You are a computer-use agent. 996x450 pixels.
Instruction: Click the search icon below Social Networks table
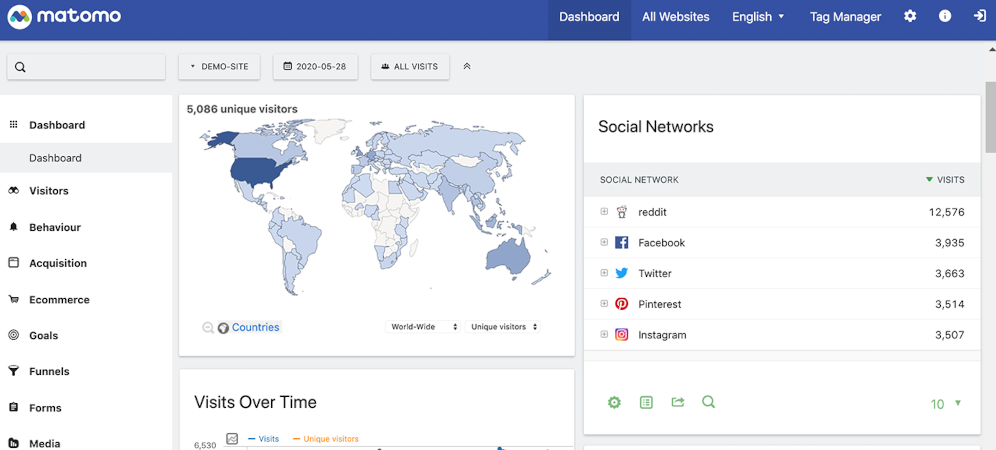coord(708,402)
